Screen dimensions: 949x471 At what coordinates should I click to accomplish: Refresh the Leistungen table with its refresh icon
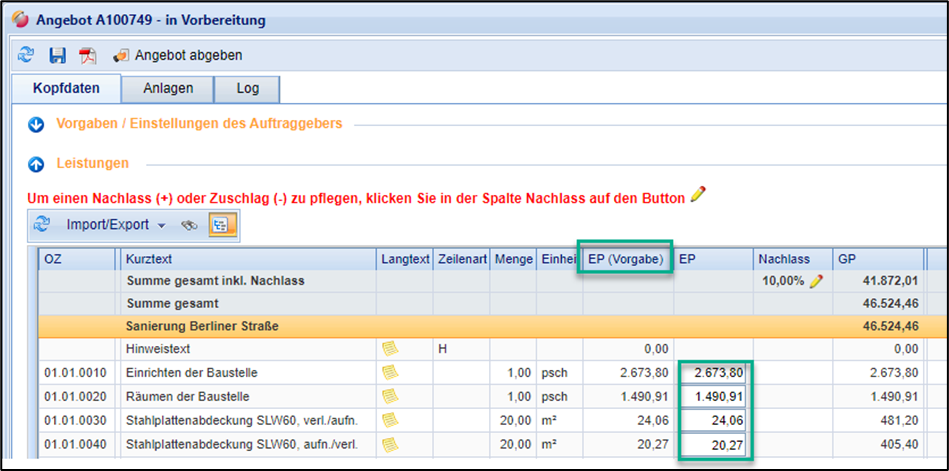tap(42, 225)
